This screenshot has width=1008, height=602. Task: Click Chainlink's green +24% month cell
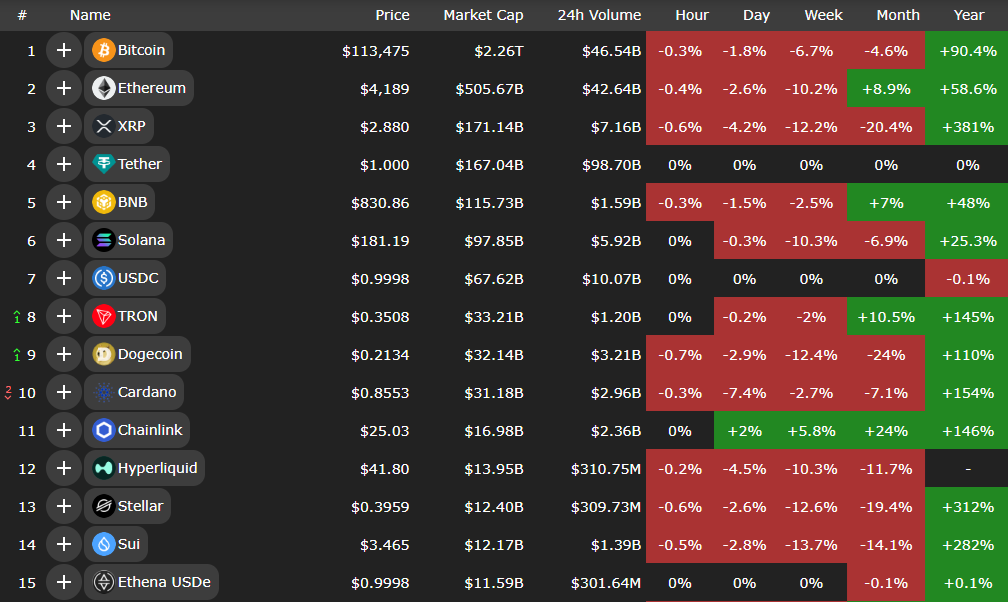(886, 430)
